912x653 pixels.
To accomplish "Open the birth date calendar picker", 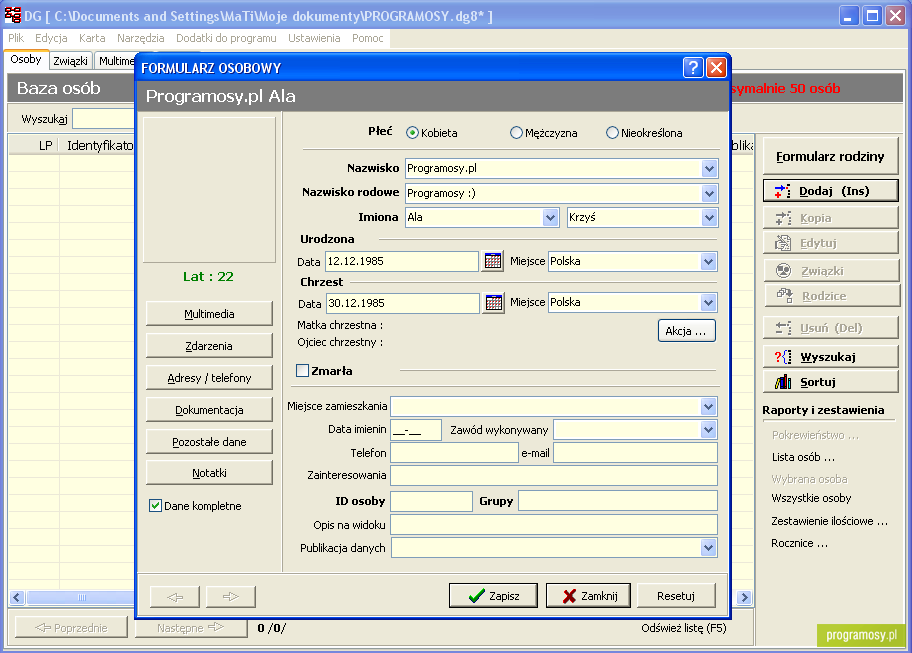I will pos(493,261).
